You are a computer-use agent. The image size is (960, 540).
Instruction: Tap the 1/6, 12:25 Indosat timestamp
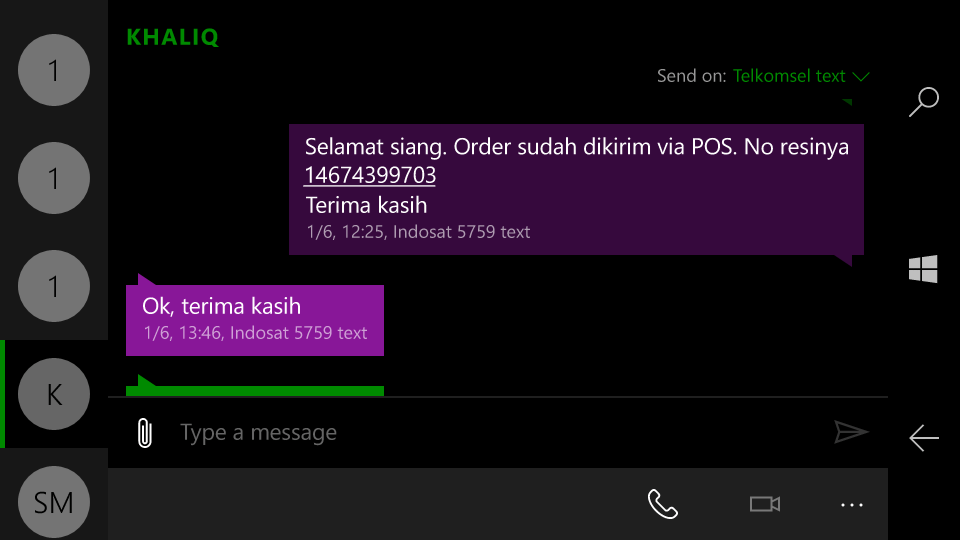pyautogui.click(x=418, y=232)
